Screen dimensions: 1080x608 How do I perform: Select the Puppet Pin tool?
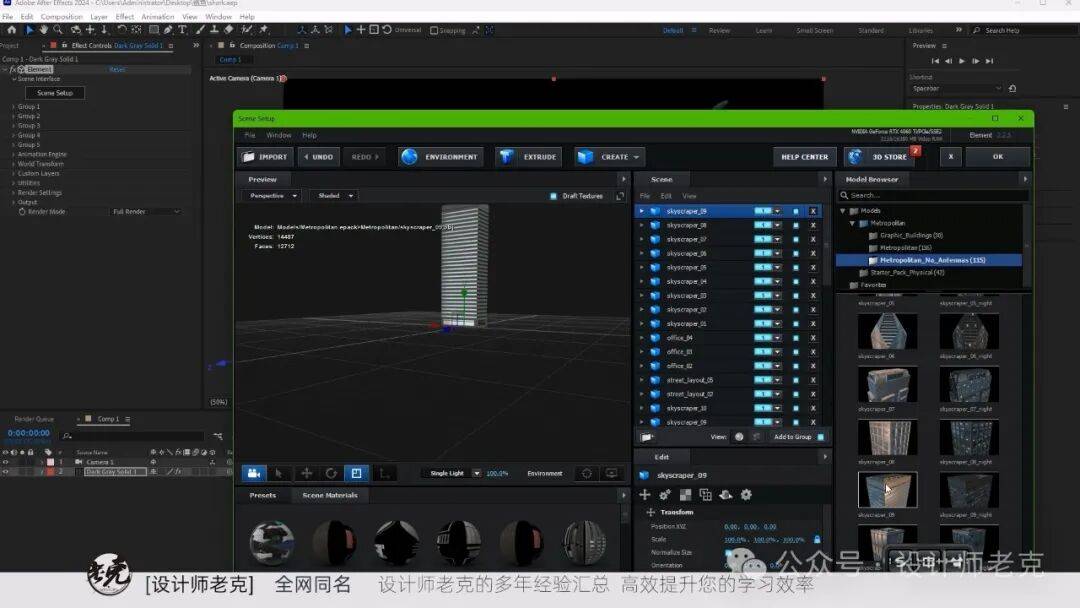click(x=263, y=30)
